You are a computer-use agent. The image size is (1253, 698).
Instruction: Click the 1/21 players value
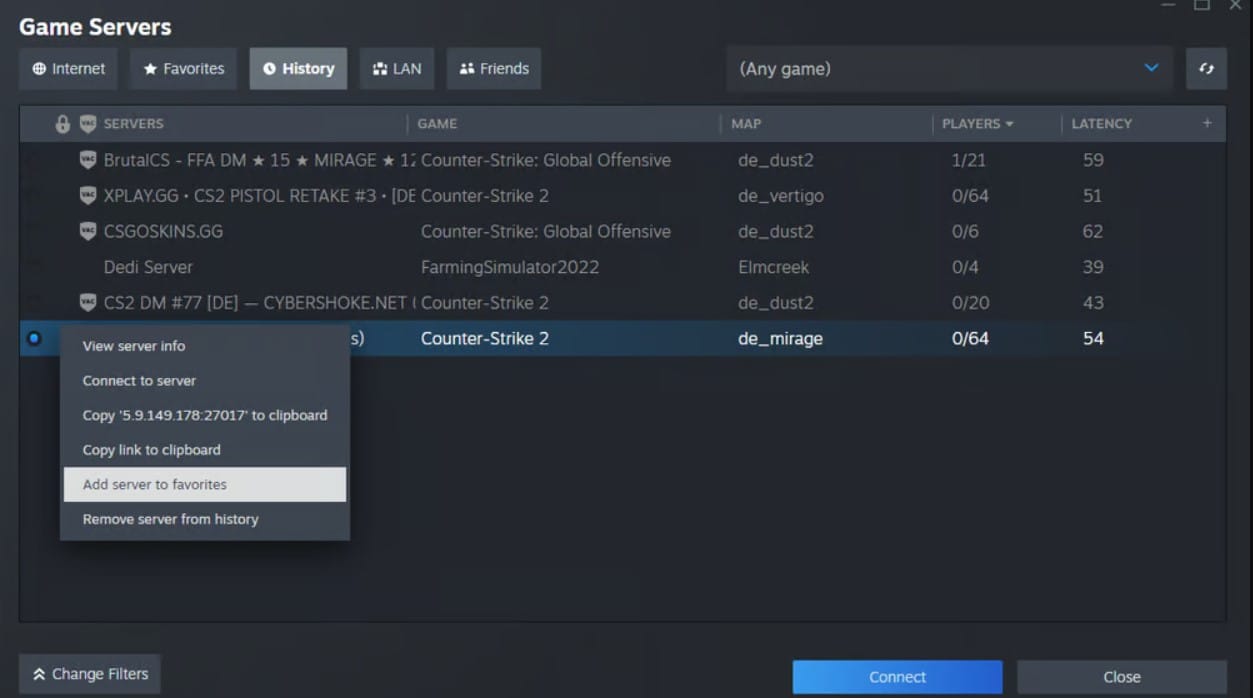click(x=970, y=160)
